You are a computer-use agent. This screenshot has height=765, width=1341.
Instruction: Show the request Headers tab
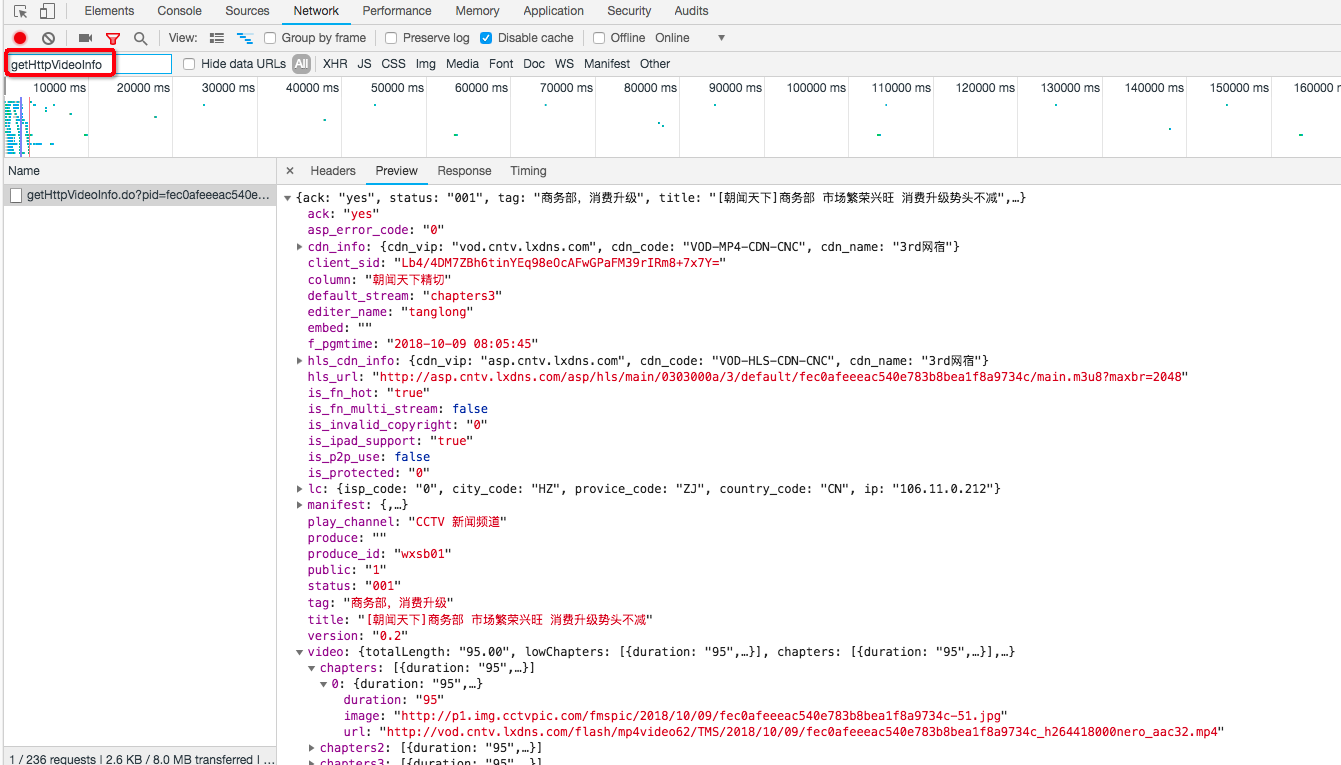333,171
